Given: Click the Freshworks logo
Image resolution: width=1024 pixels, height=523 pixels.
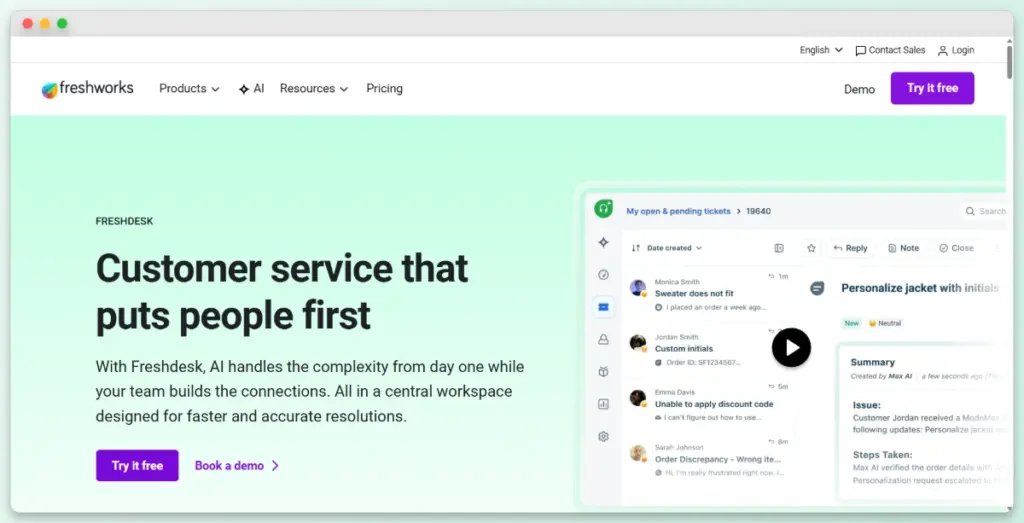Looking at the screenshot, I should (87, 89).
